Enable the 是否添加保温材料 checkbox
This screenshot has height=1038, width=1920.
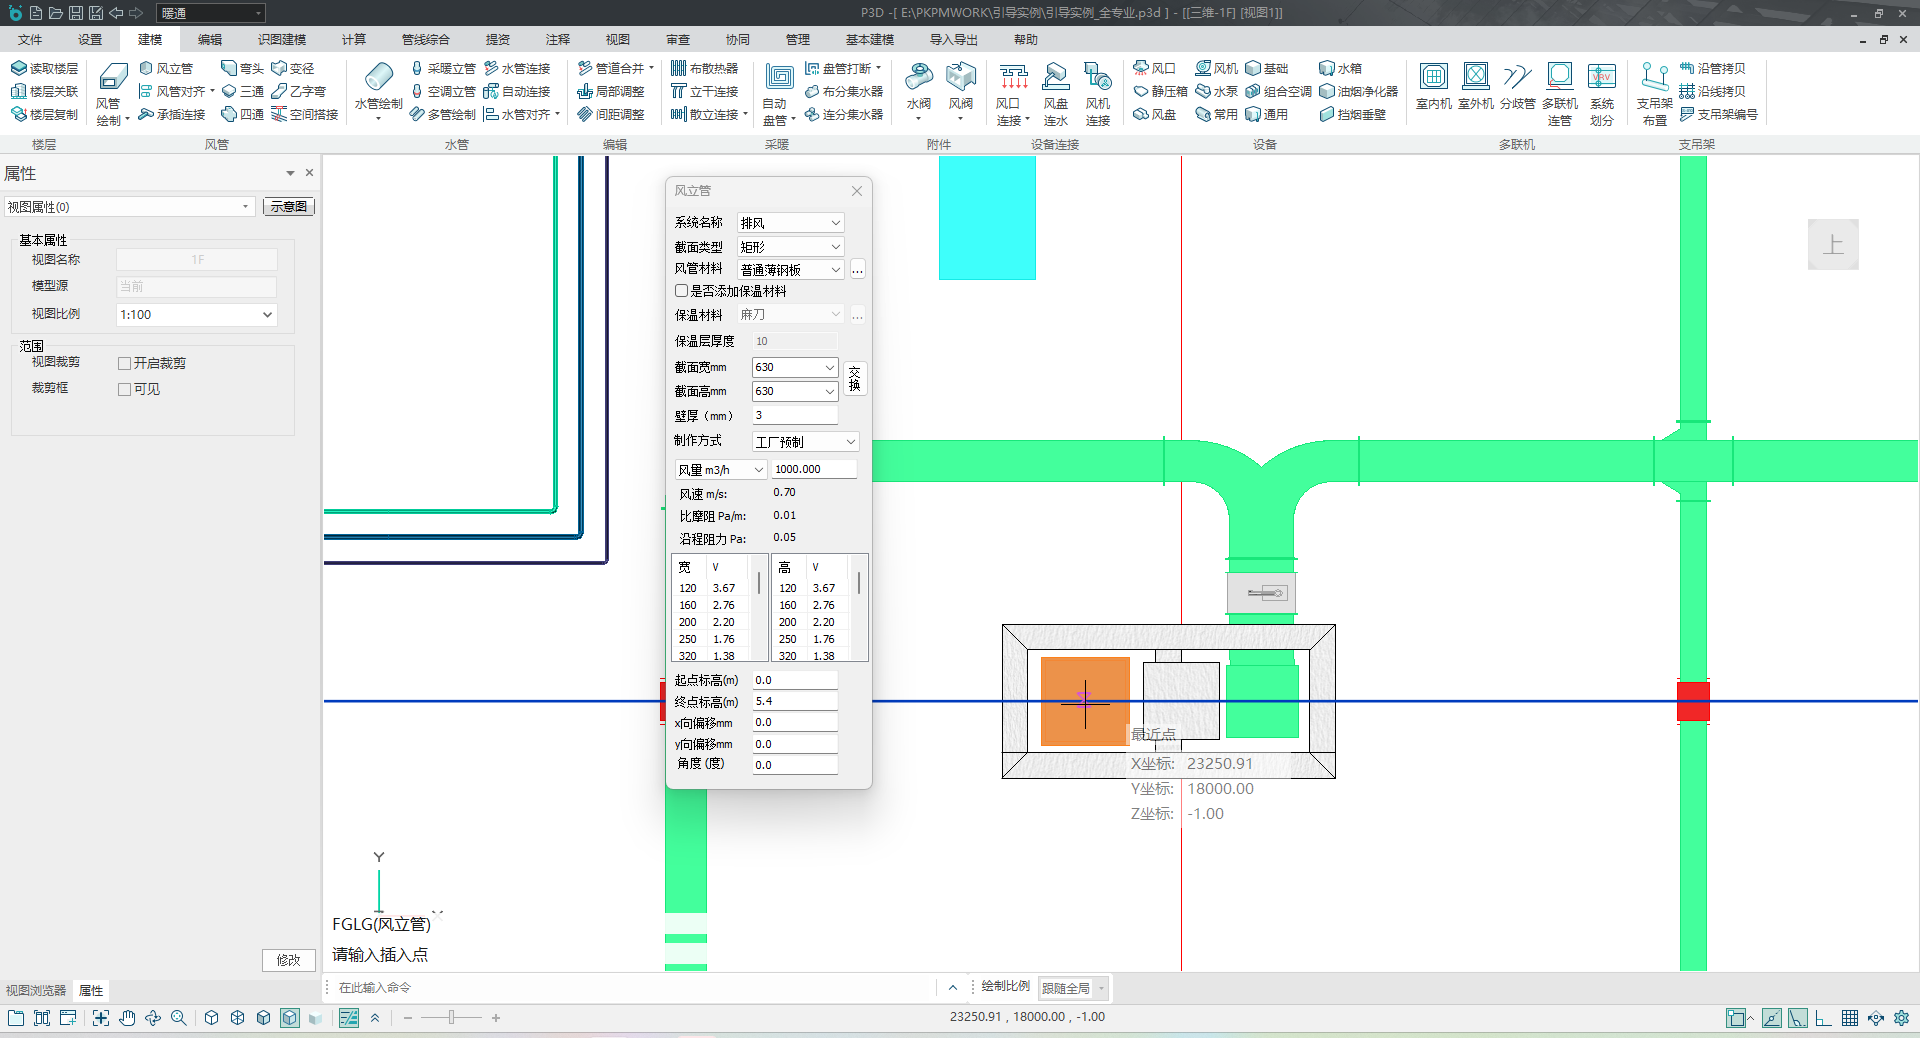point(682,291)
